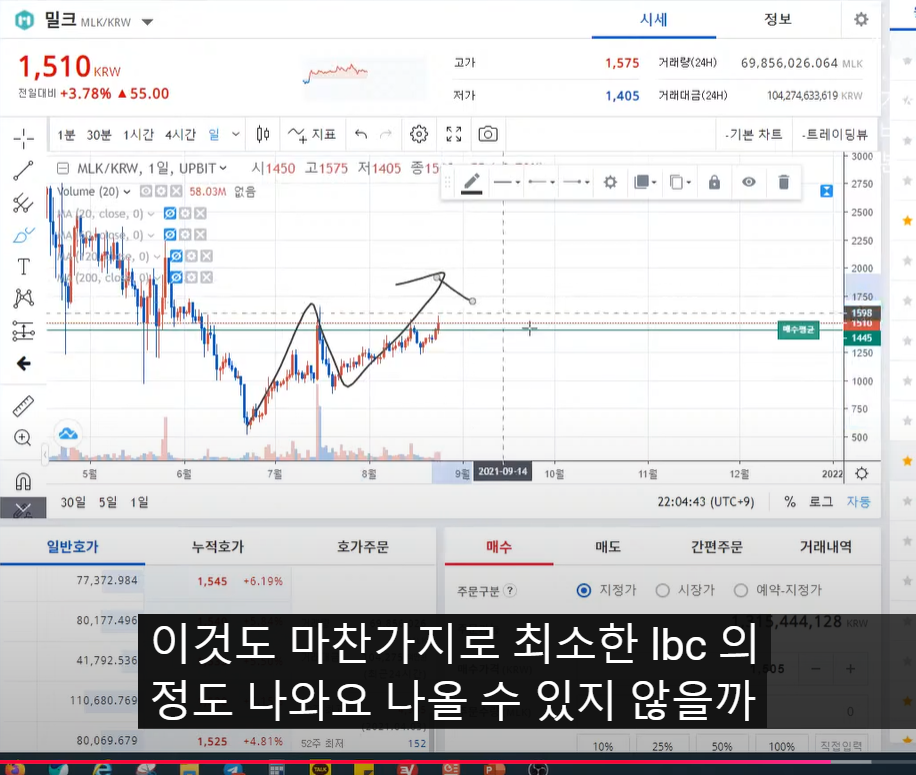The width and height of the screenshot is (916, 775).
Task: Click the blue hourglass marker on chart
Action: point(826,190)
